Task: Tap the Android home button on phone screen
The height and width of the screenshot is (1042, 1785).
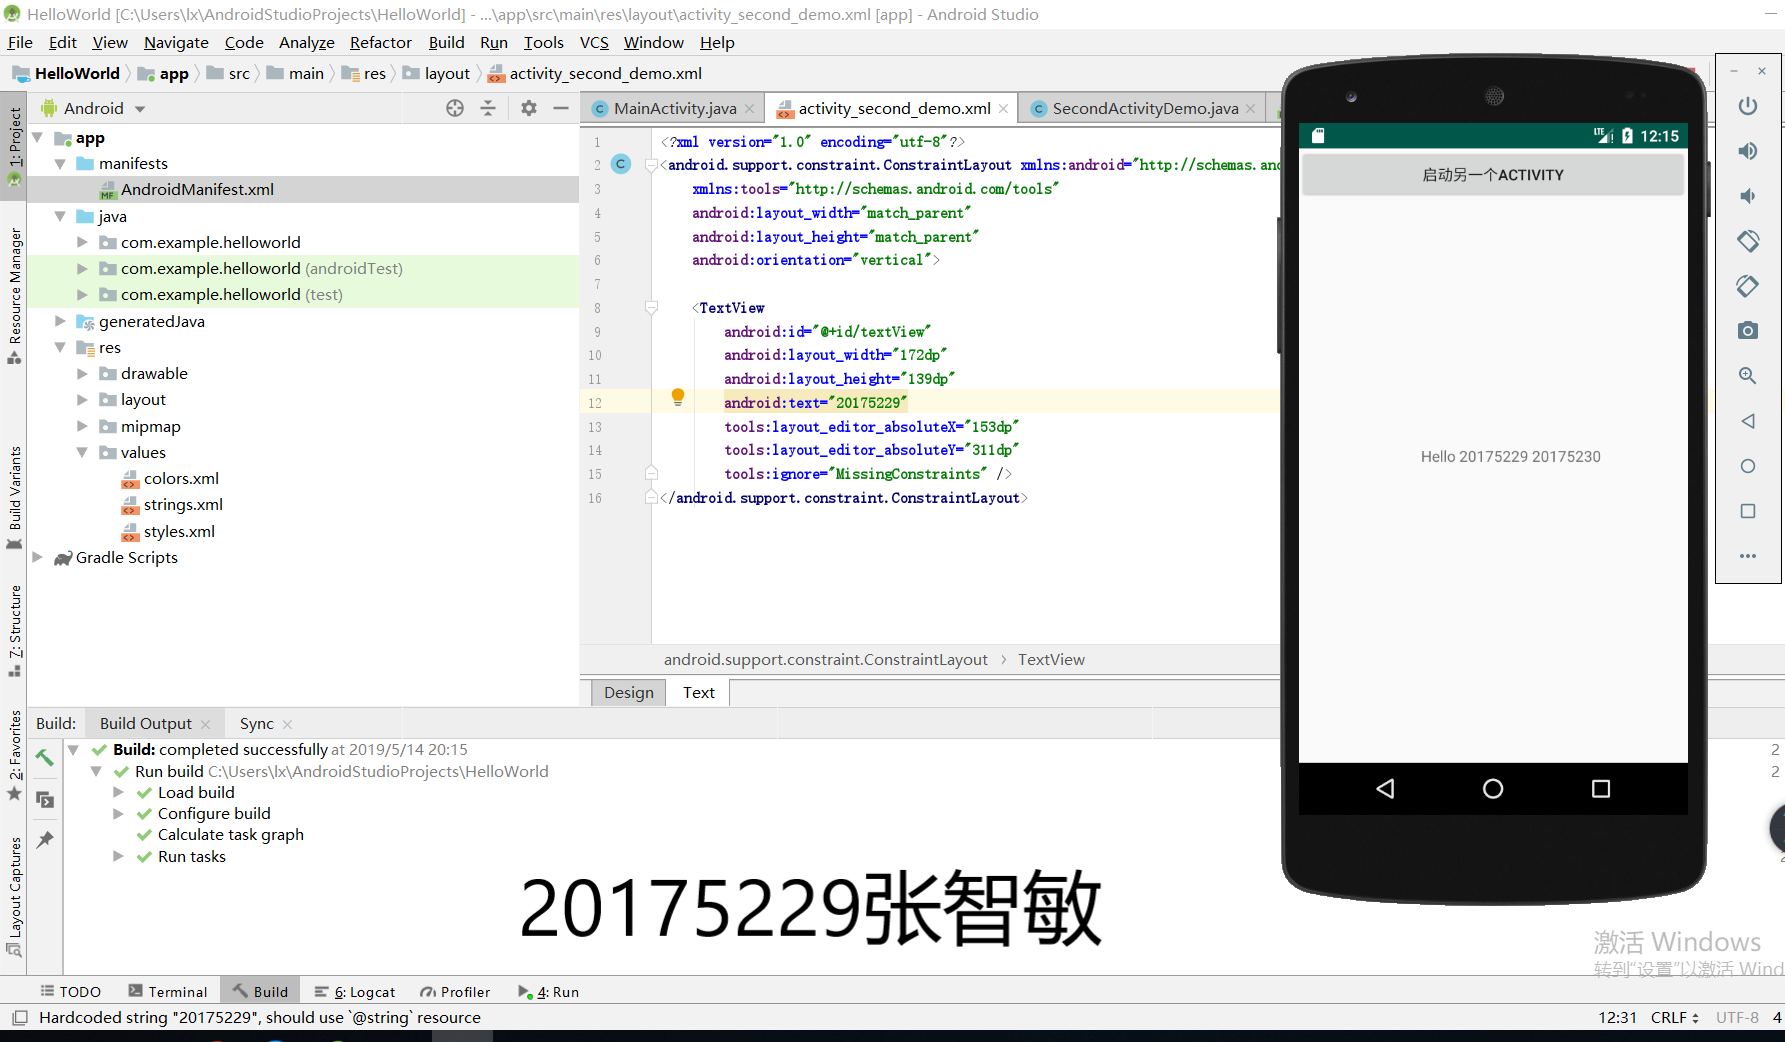Action: (1493, 789)
